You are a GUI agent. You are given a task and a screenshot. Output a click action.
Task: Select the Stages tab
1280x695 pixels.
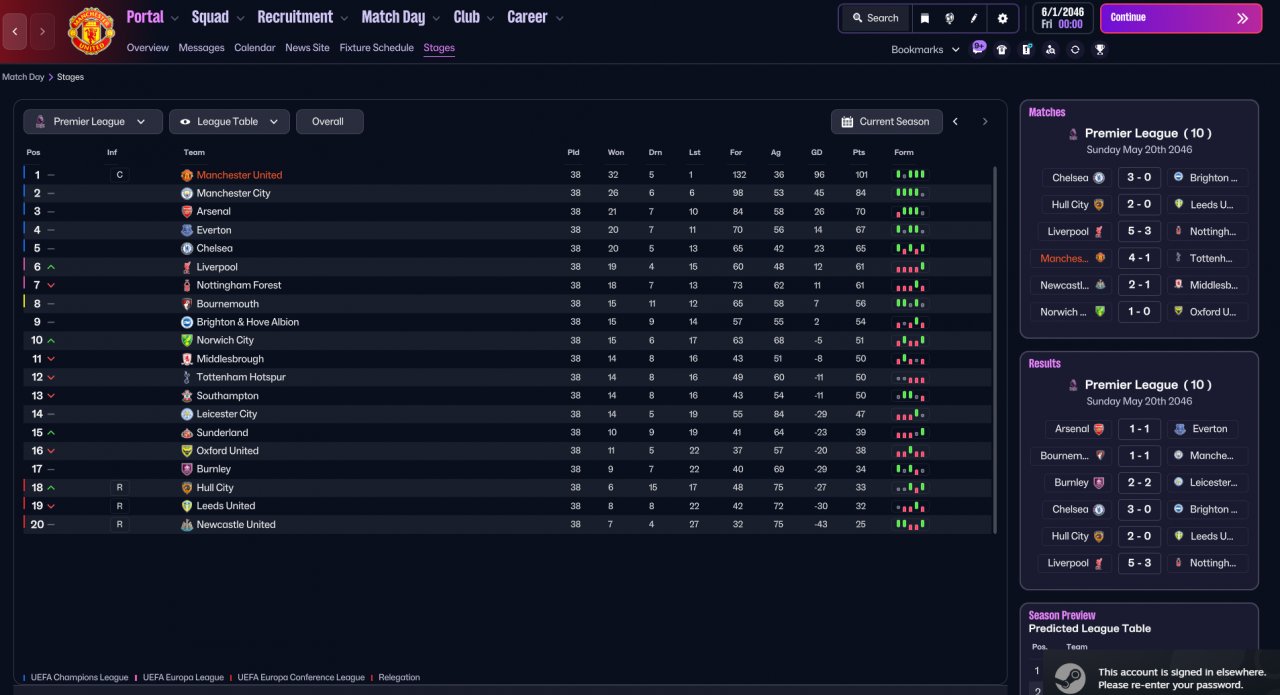439,48
